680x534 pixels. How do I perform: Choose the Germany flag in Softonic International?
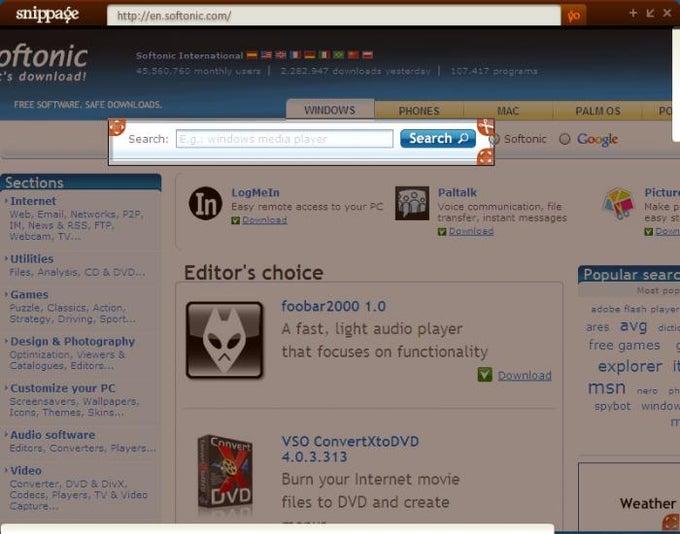pos(310,55)
